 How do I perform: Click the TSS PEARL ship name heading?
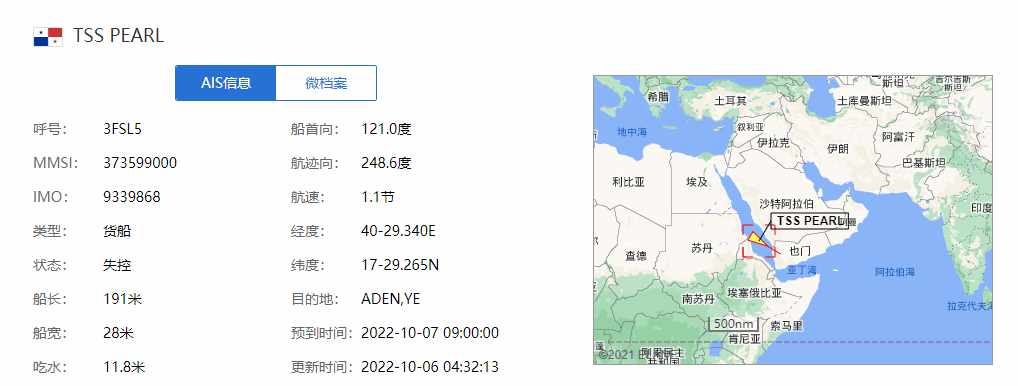tap(118, 36)
